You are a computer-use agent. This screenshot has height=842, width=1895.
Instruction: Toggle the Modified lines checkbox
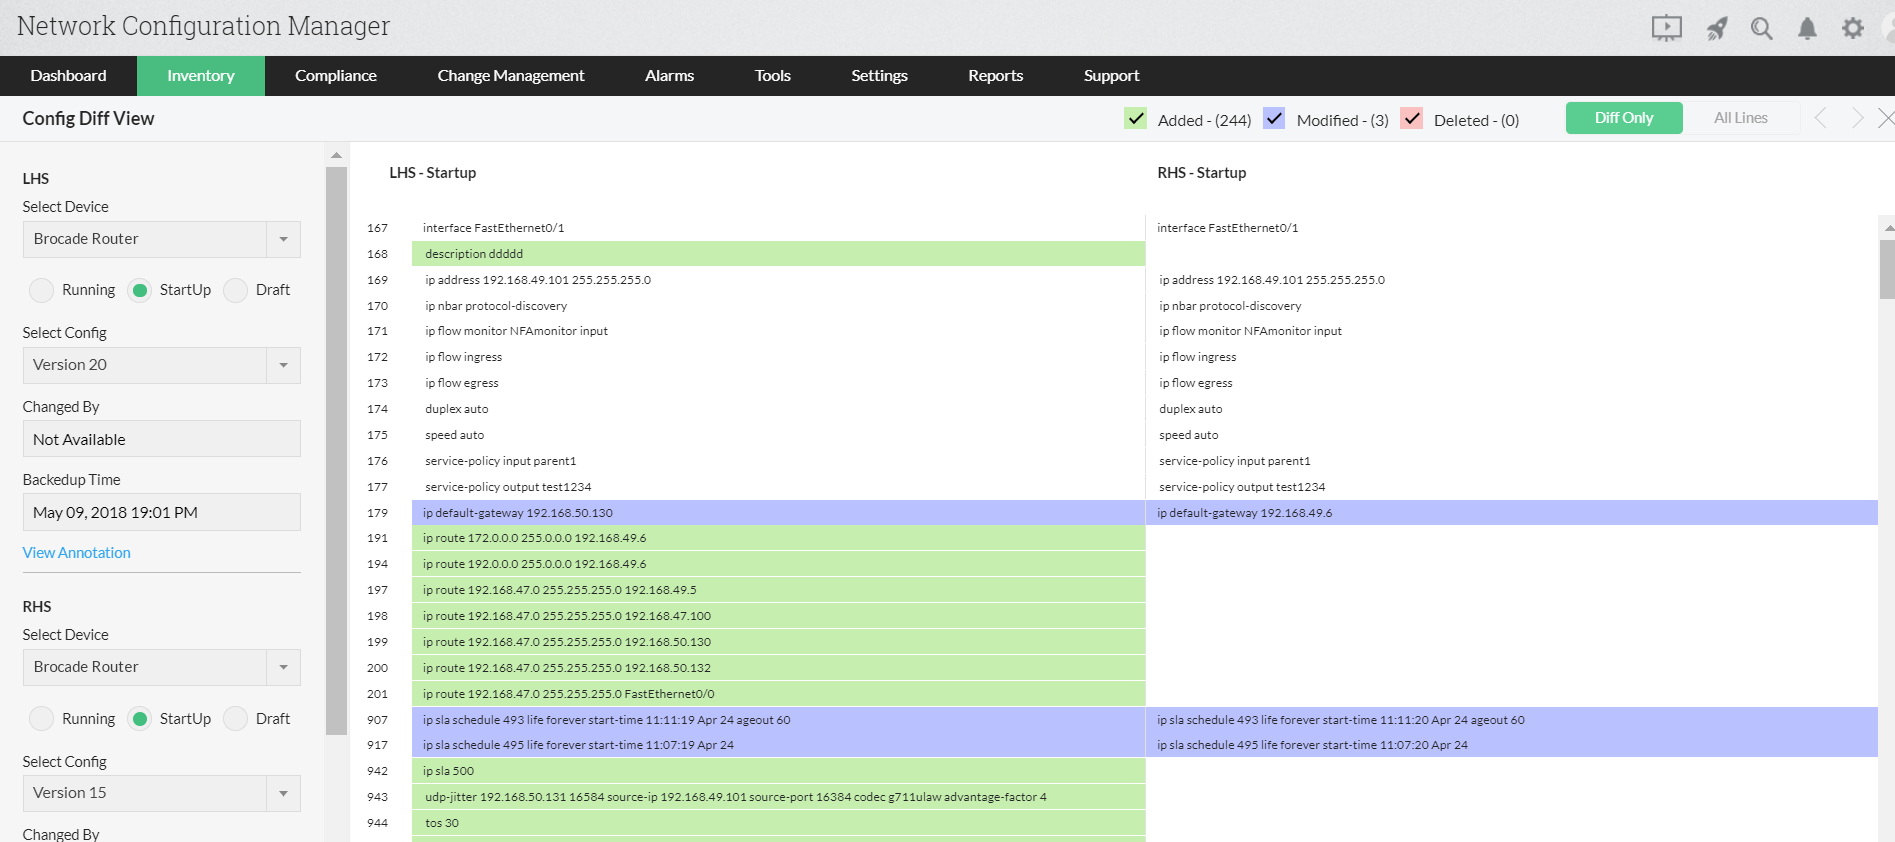[1274, 119]
